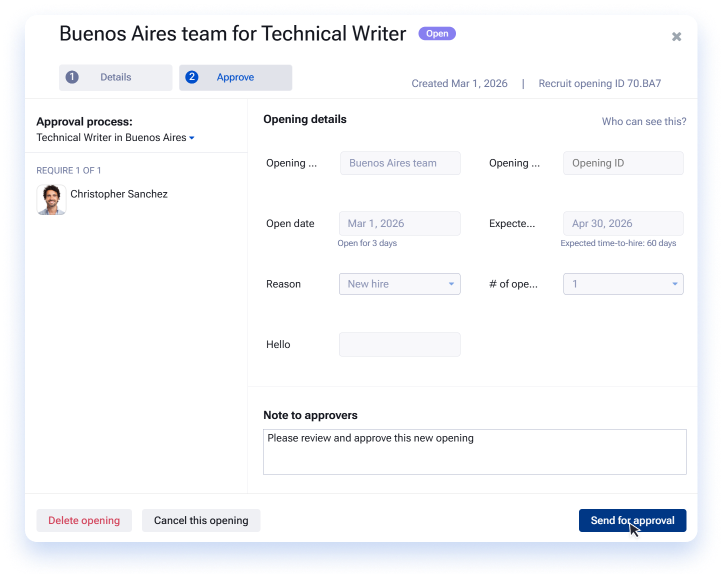Select the Approve tab

coord(235,77)
